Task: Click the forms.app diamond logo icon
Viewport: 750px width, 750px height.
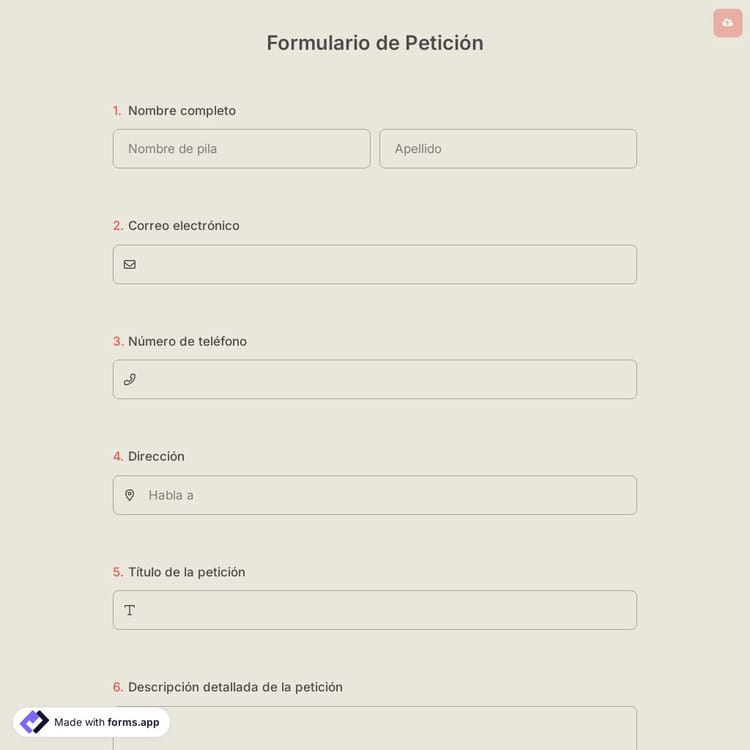Action: coord(34,722)
